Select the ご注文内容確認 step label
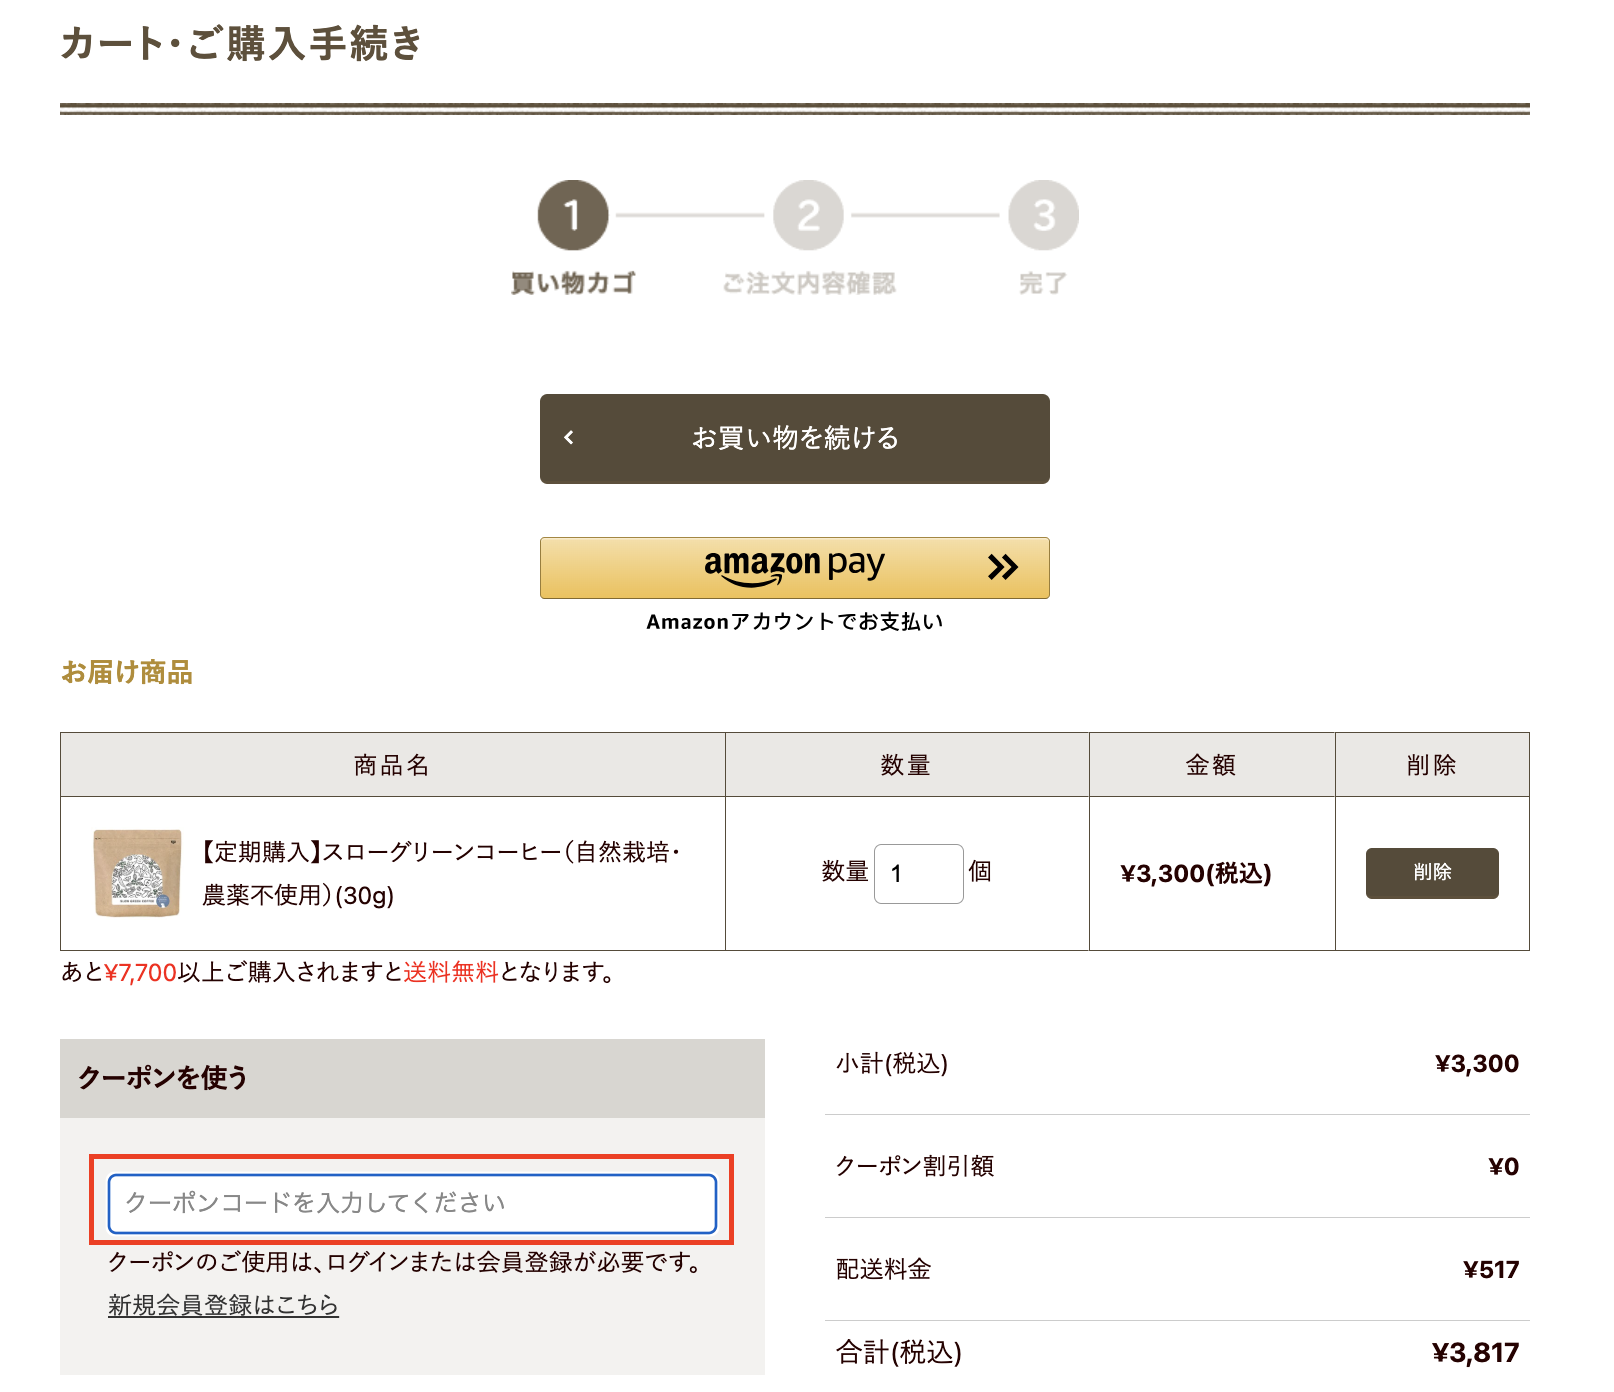This screenshot has height=1392, width=1614. pos(808,283)
